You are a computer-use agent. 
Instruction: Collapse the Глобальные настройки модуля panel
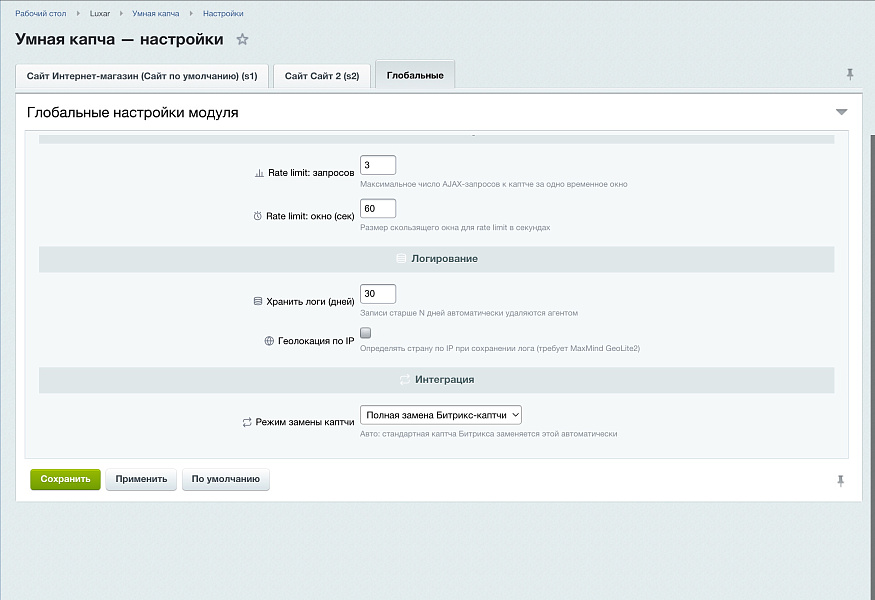841,112
